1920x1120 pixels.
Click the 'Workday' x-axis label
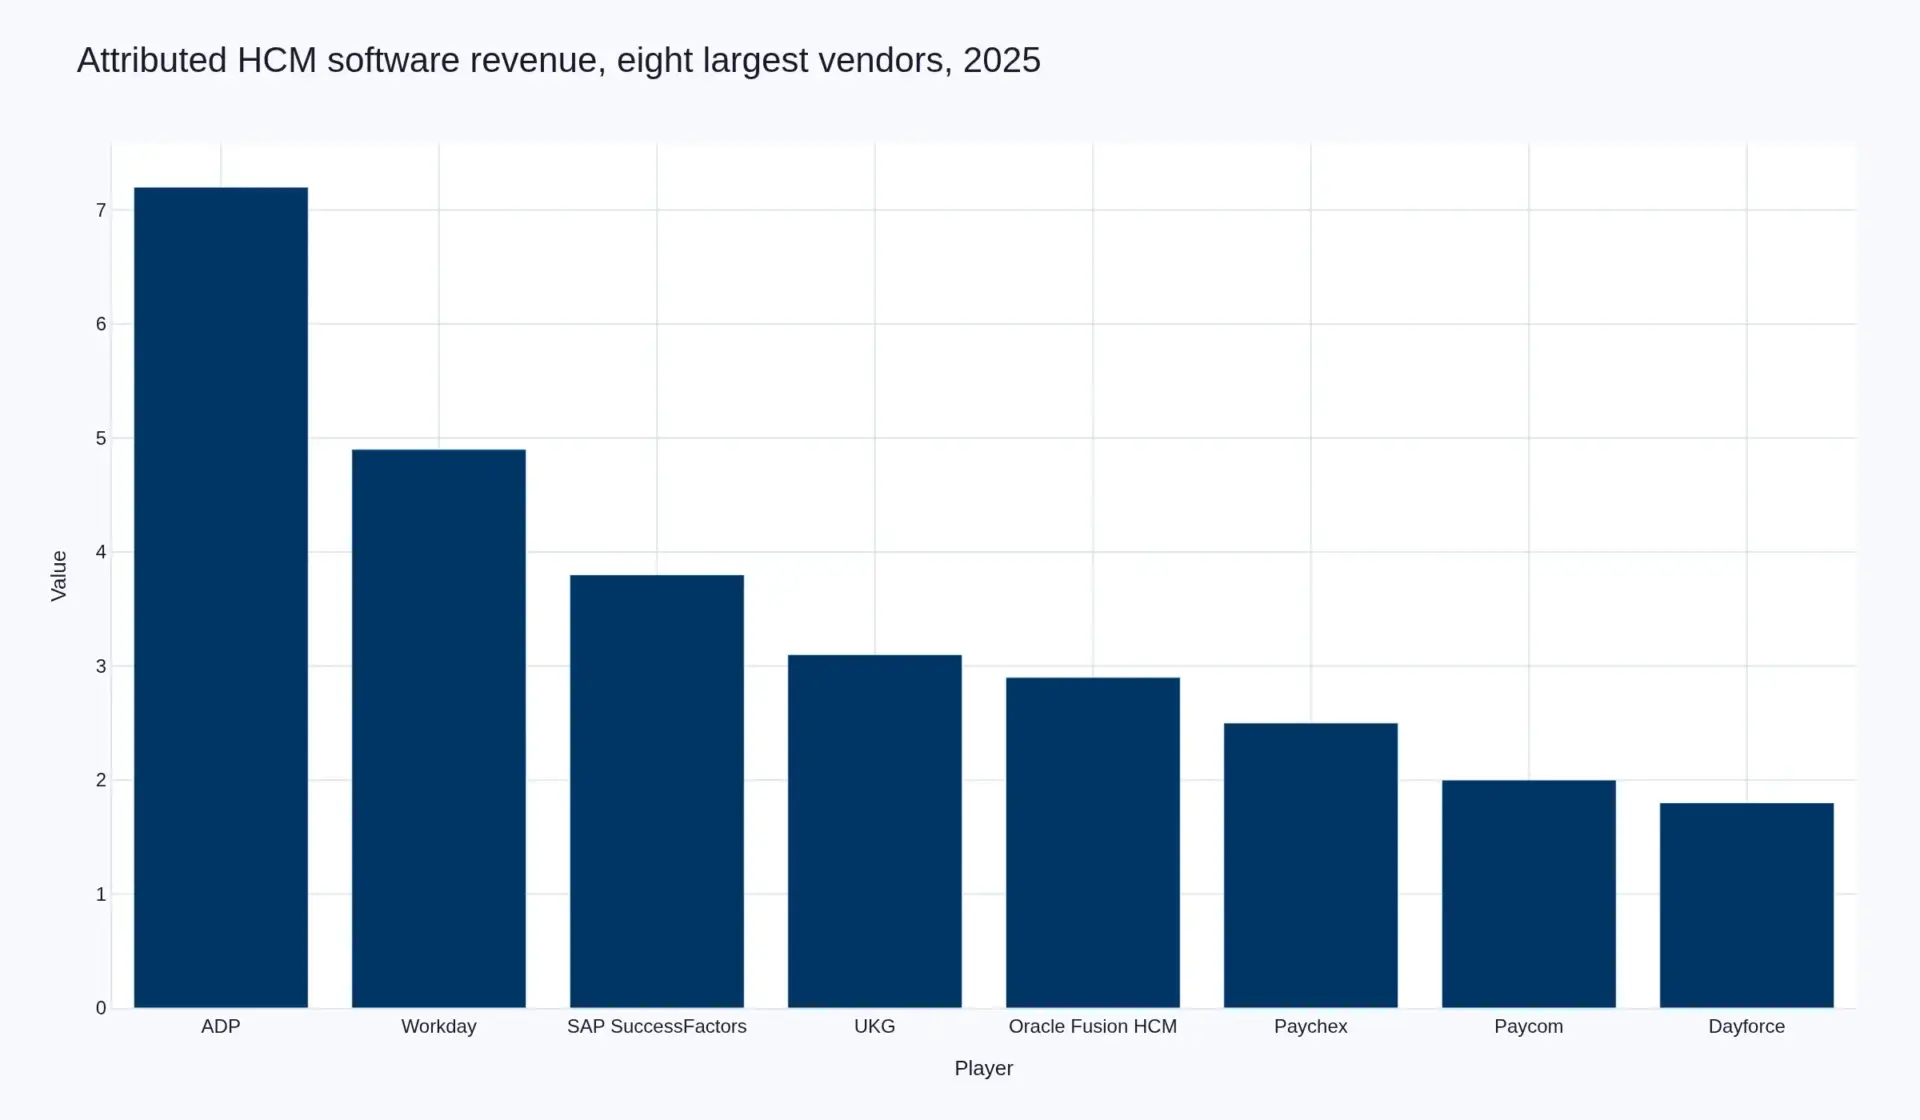[439, 1026]
